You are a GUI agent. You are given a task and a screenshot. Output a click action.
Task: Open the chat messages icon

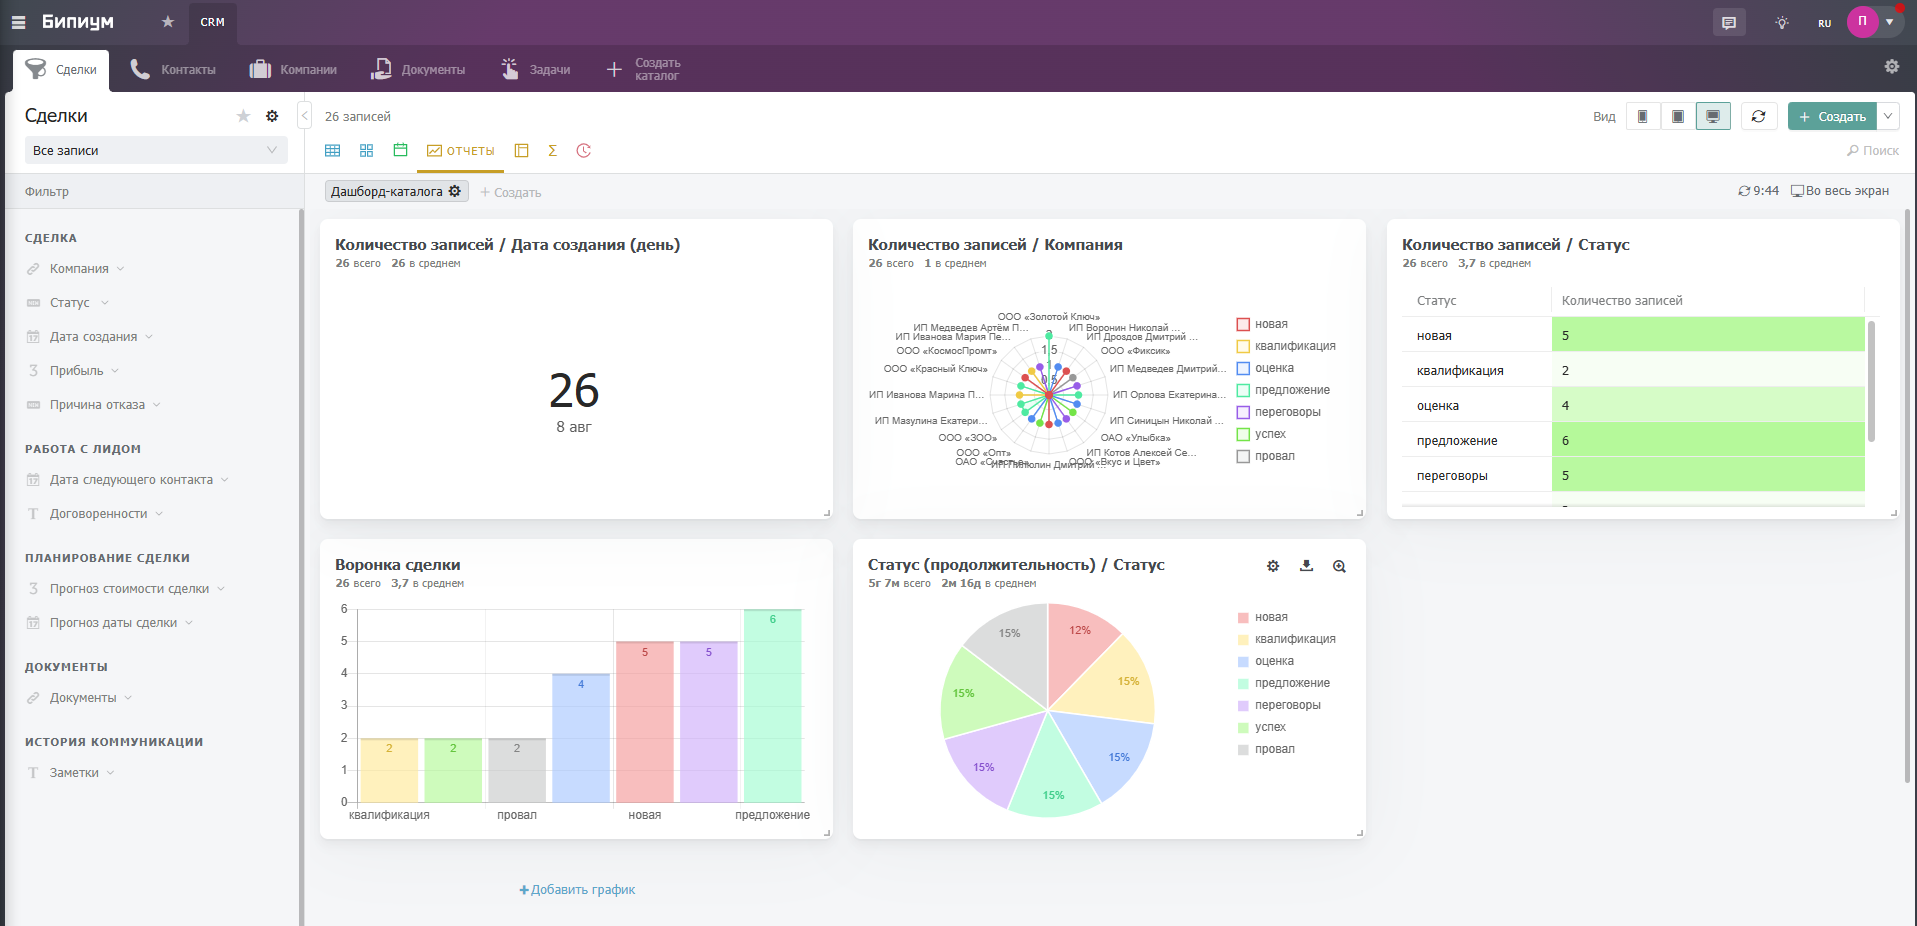click(x=1729, y=22)
